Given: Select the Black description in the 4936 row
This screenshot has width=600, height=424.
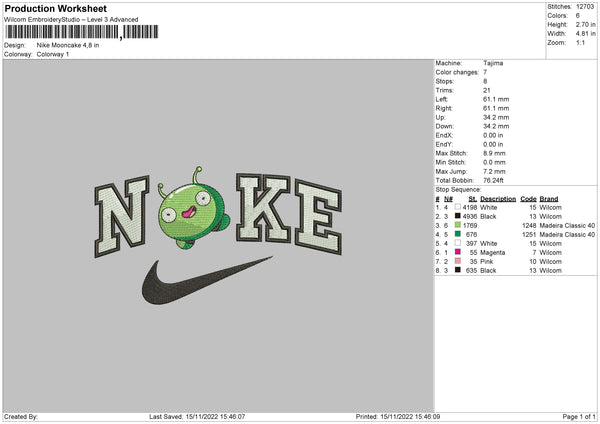Looking at the screenshot, I should point(488,217).
